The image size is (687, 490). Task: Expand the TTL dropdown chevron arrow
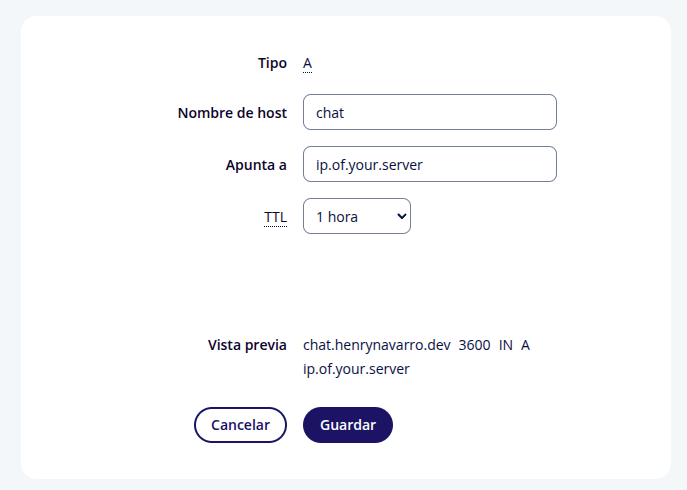coord(401,216)
